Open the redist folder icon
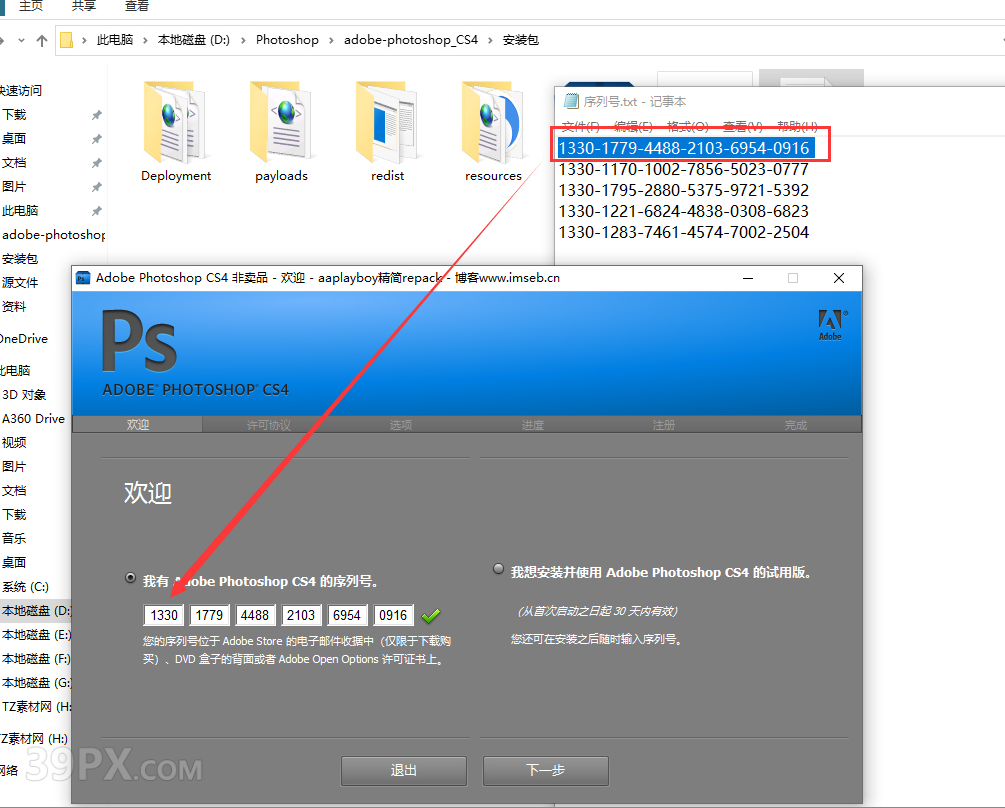 387,122
